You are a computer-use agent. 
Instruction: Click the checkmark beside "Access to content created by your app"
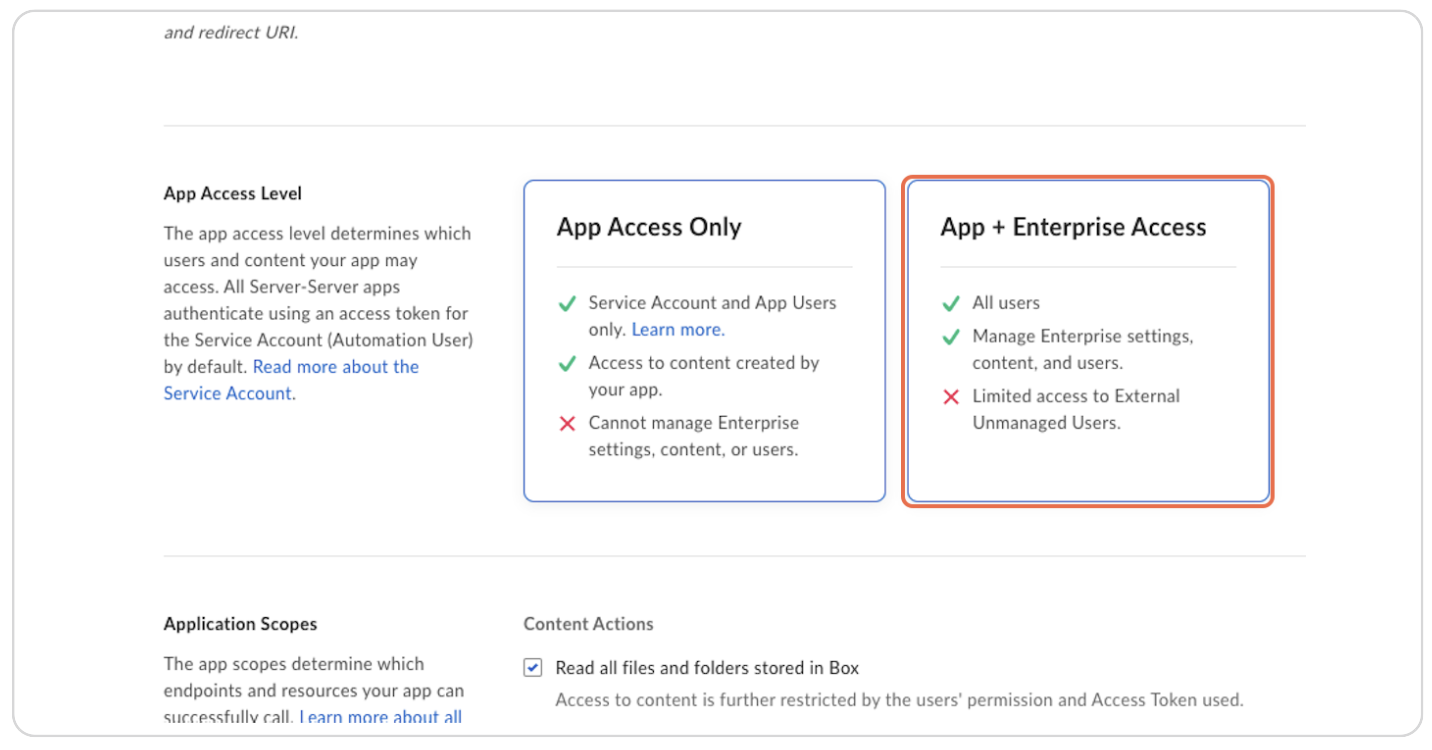[567, 363]
